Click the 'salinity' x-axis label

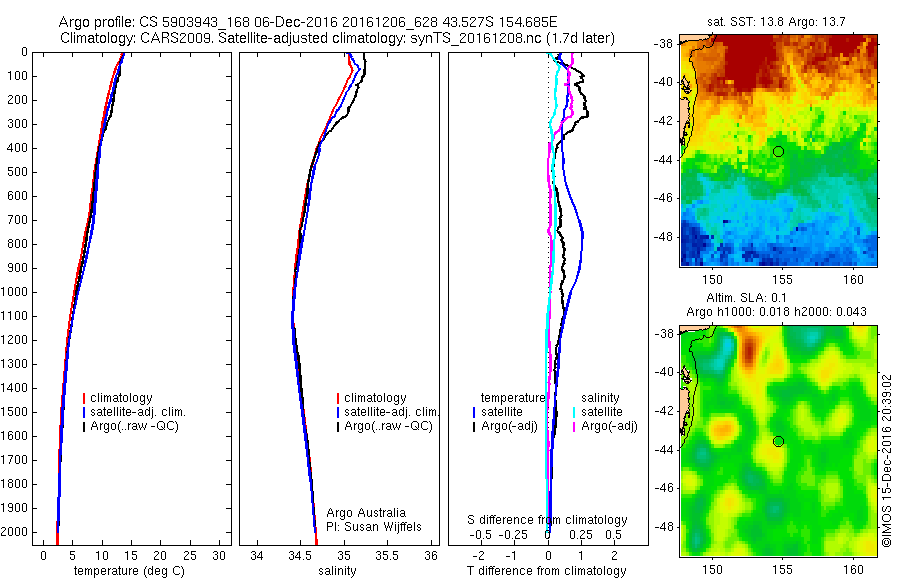point(337,571)
